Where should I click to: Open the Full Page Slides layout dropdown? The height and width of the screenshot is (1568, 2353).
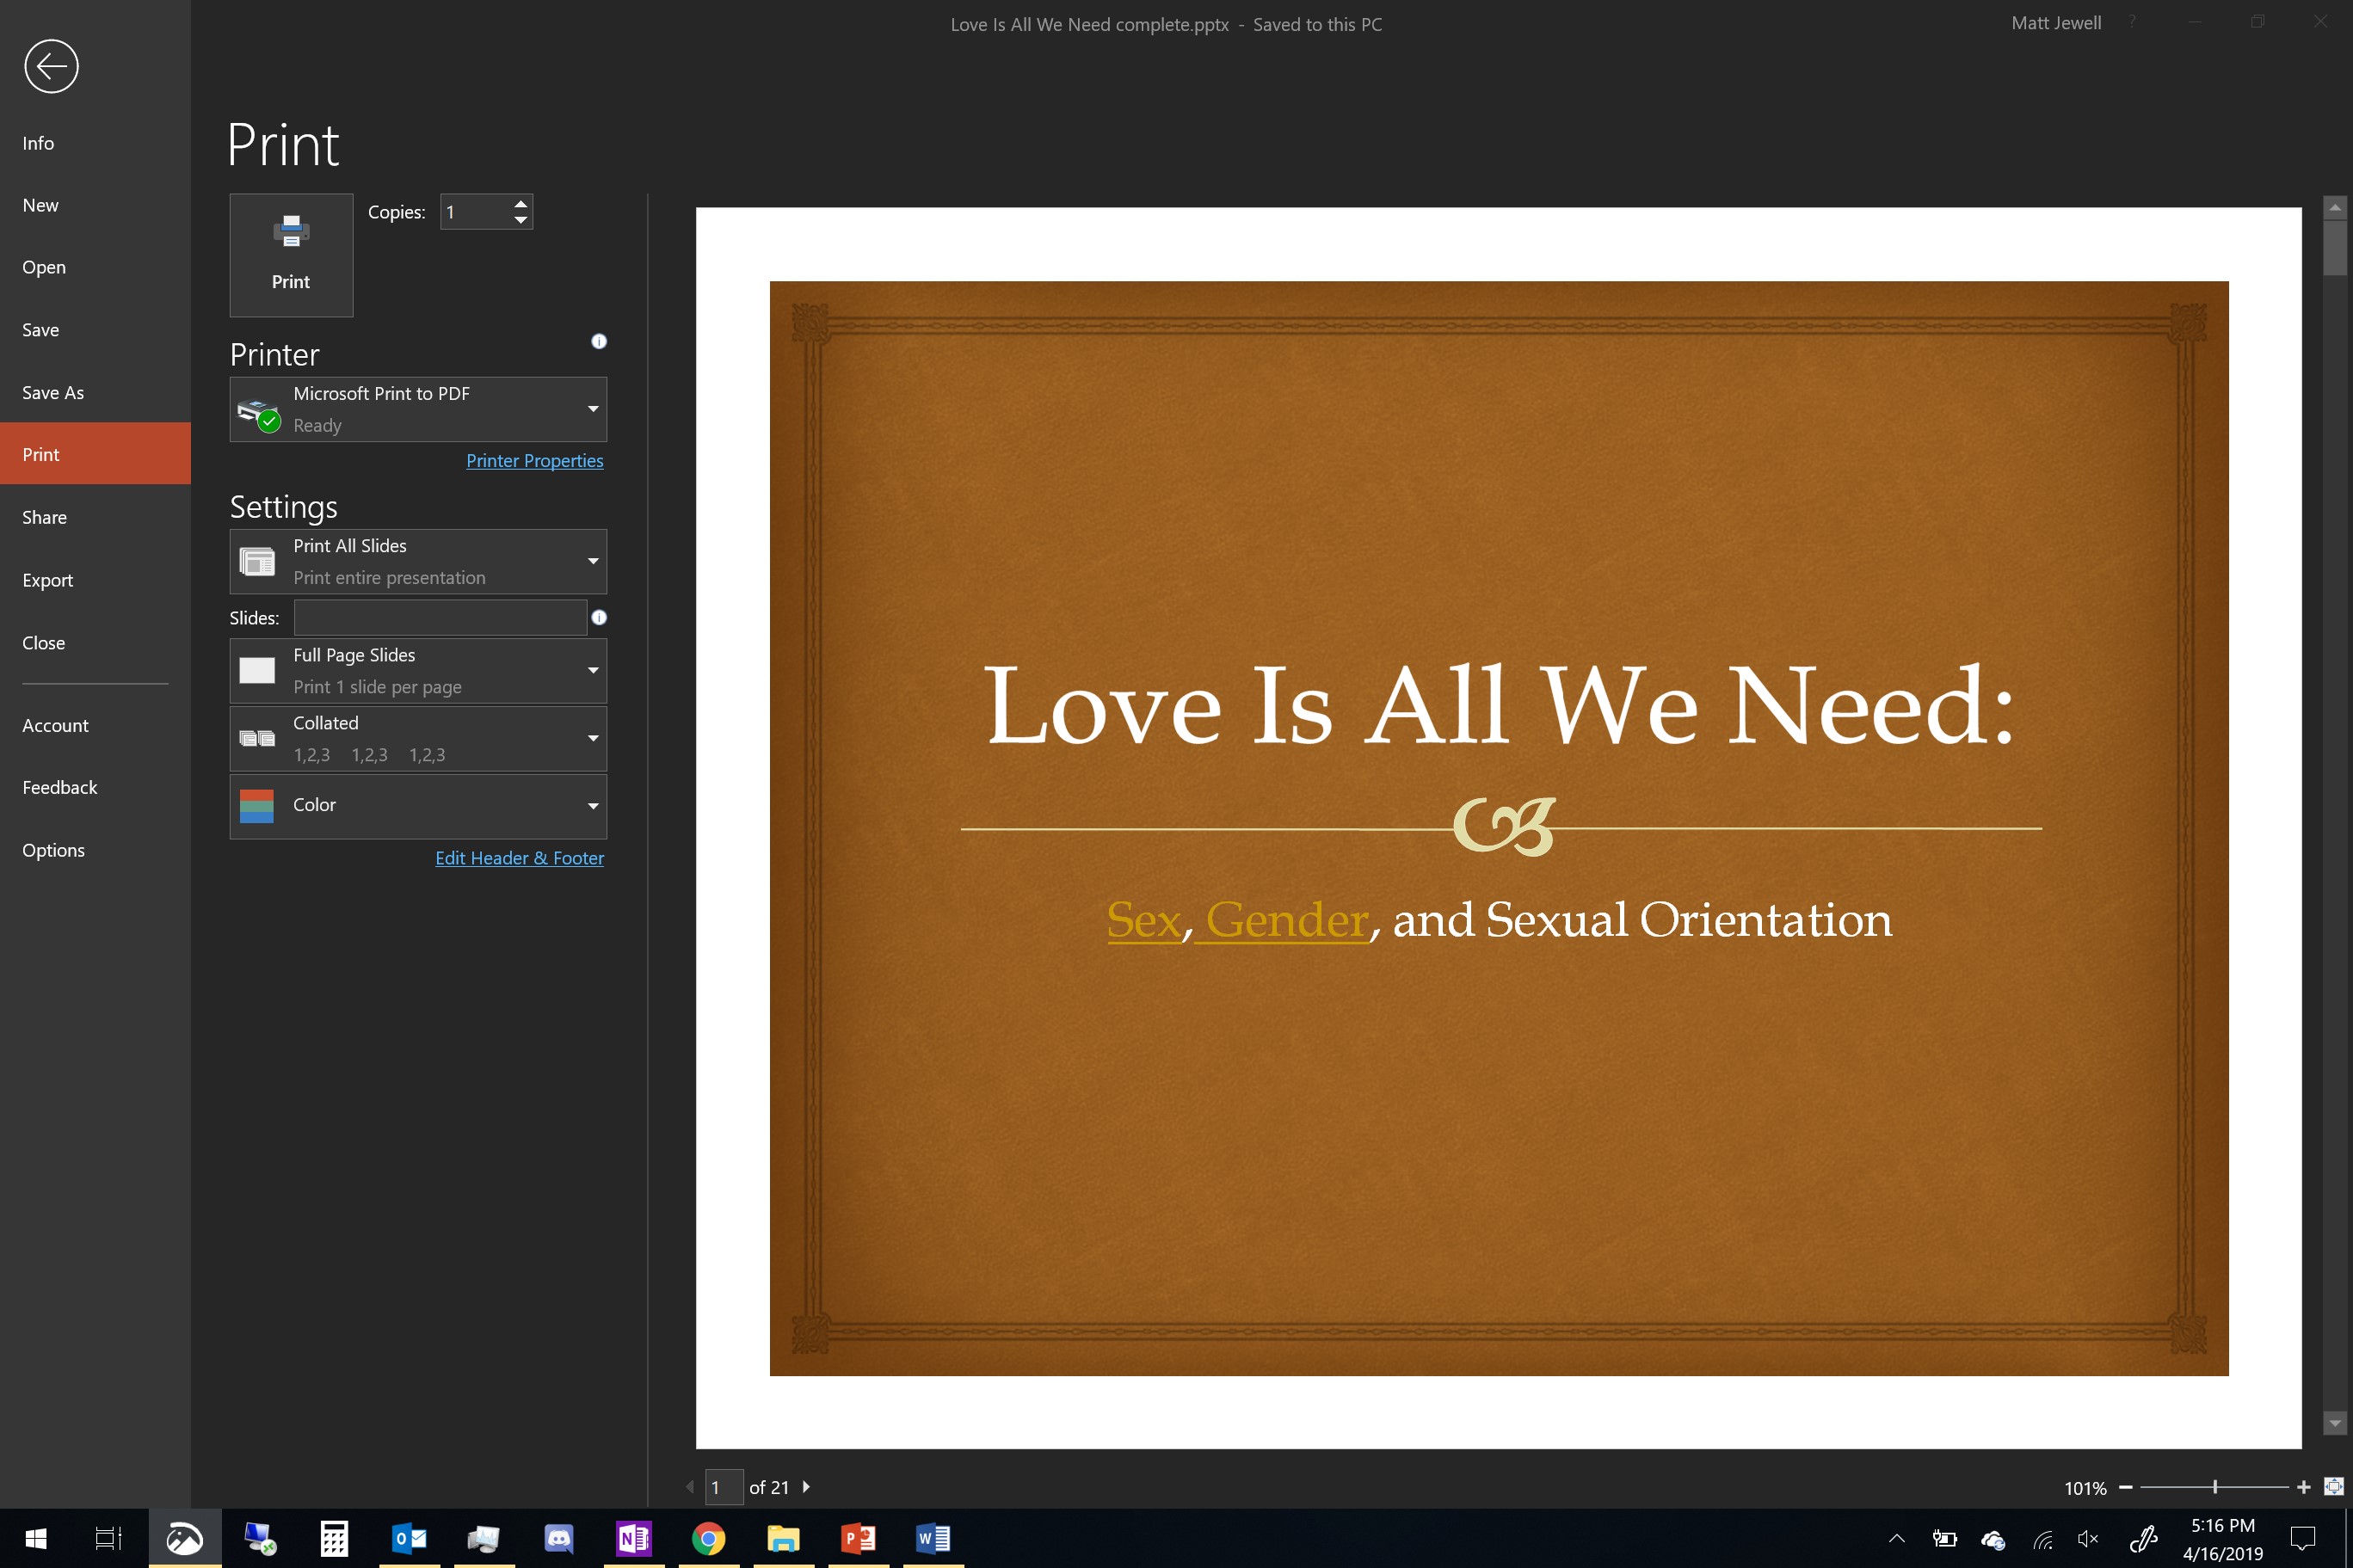[418, 671]
